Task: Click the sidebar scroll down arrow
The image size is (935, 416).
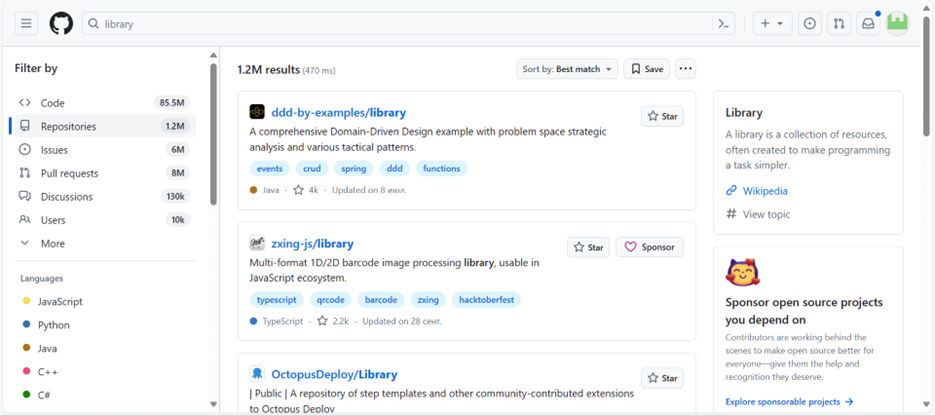Action: pyautogui.click(x=213, y=403)
